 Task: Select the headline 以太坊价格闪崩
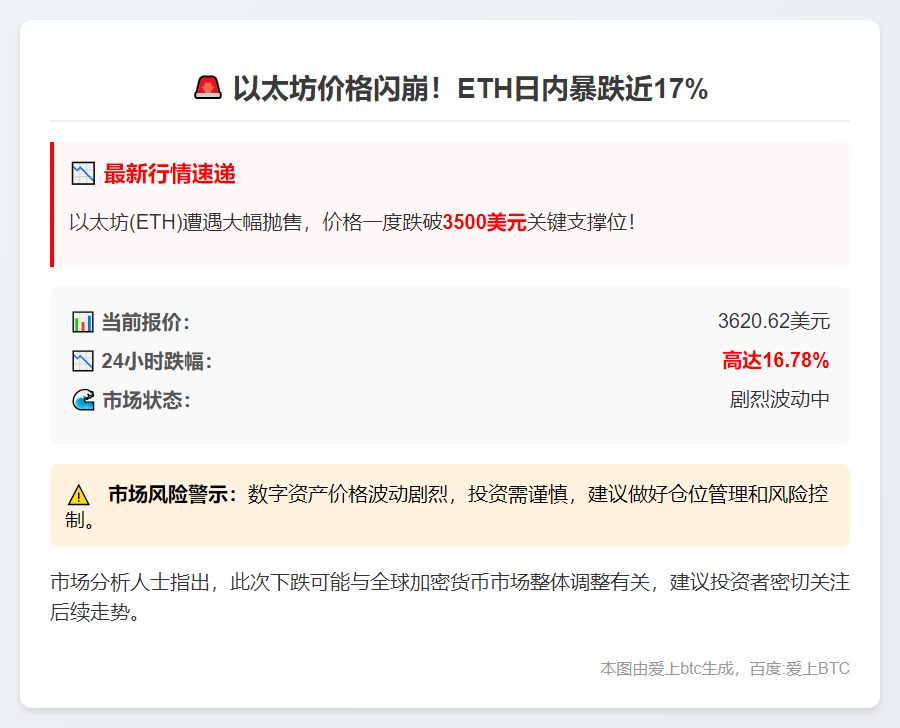[x=470, y=89]
